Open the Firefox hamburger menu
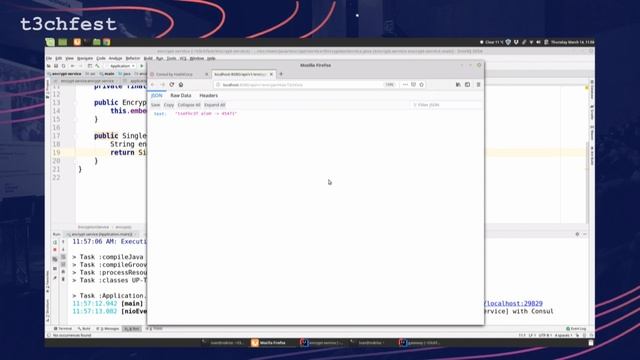This screenshot has width=640, height=360. click(x=478, y=84)
